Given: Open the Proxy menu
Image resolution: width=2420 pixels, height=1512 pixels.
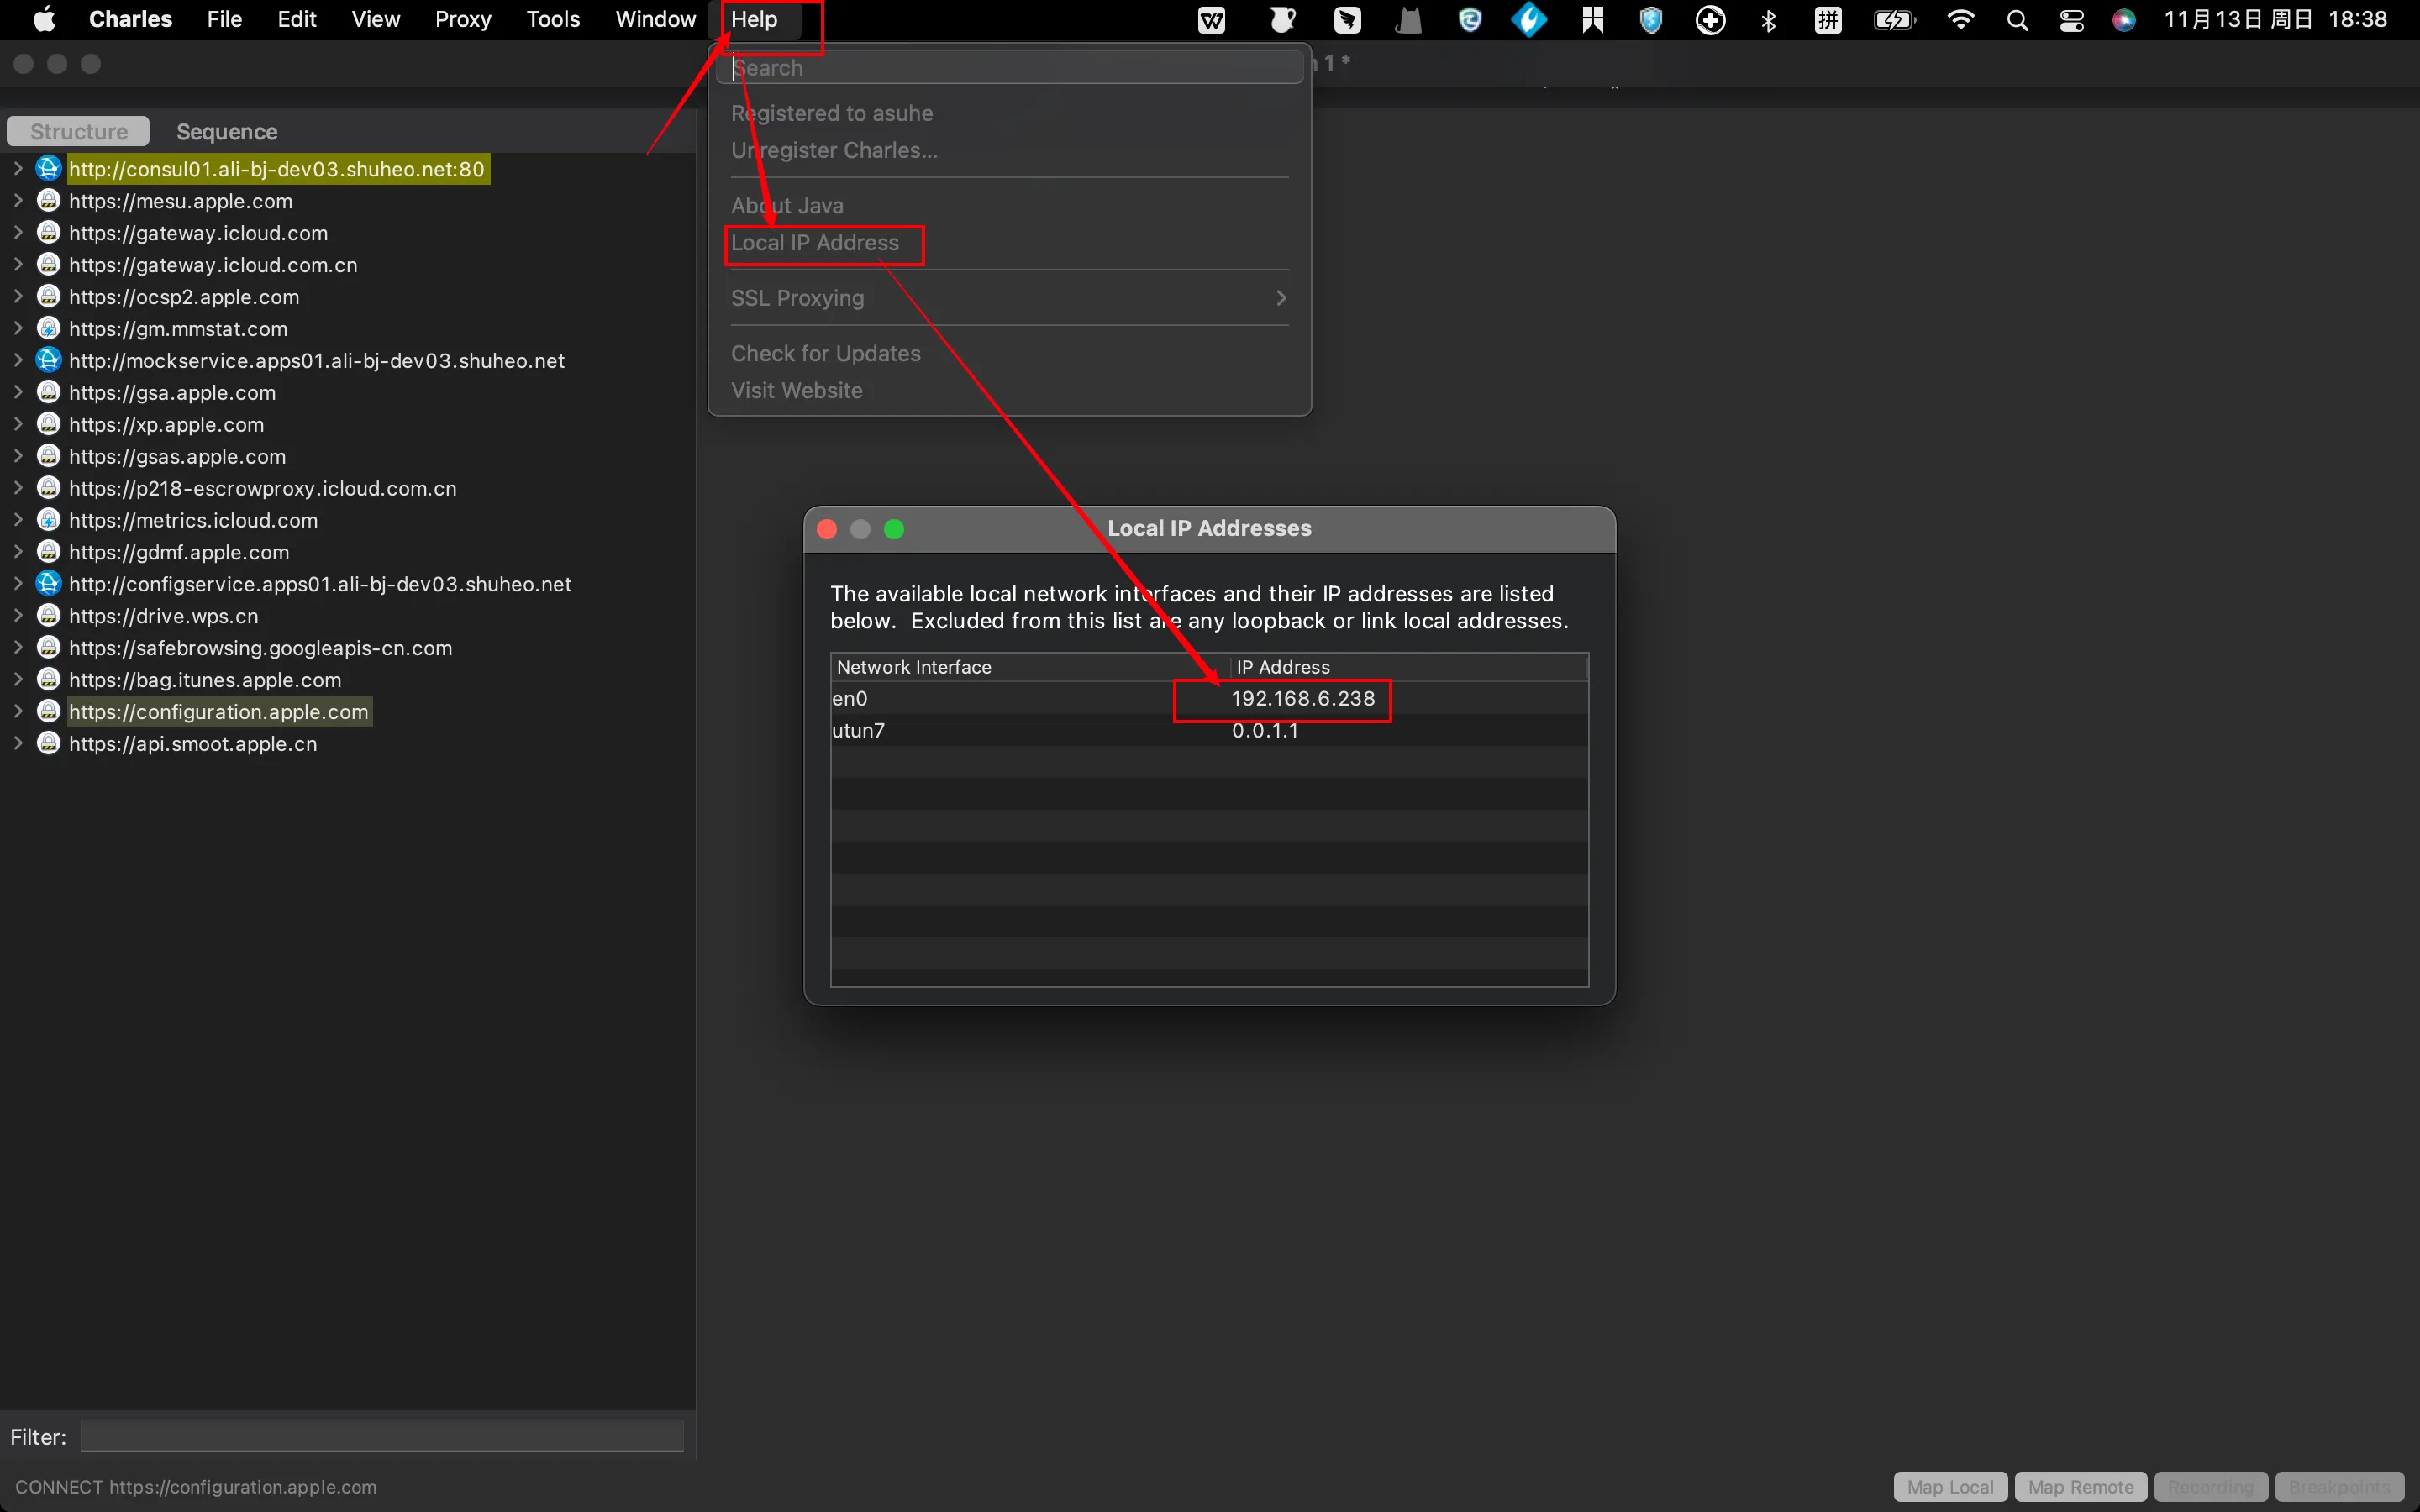Looking at the screenshot, I should [x=463, y=19].
